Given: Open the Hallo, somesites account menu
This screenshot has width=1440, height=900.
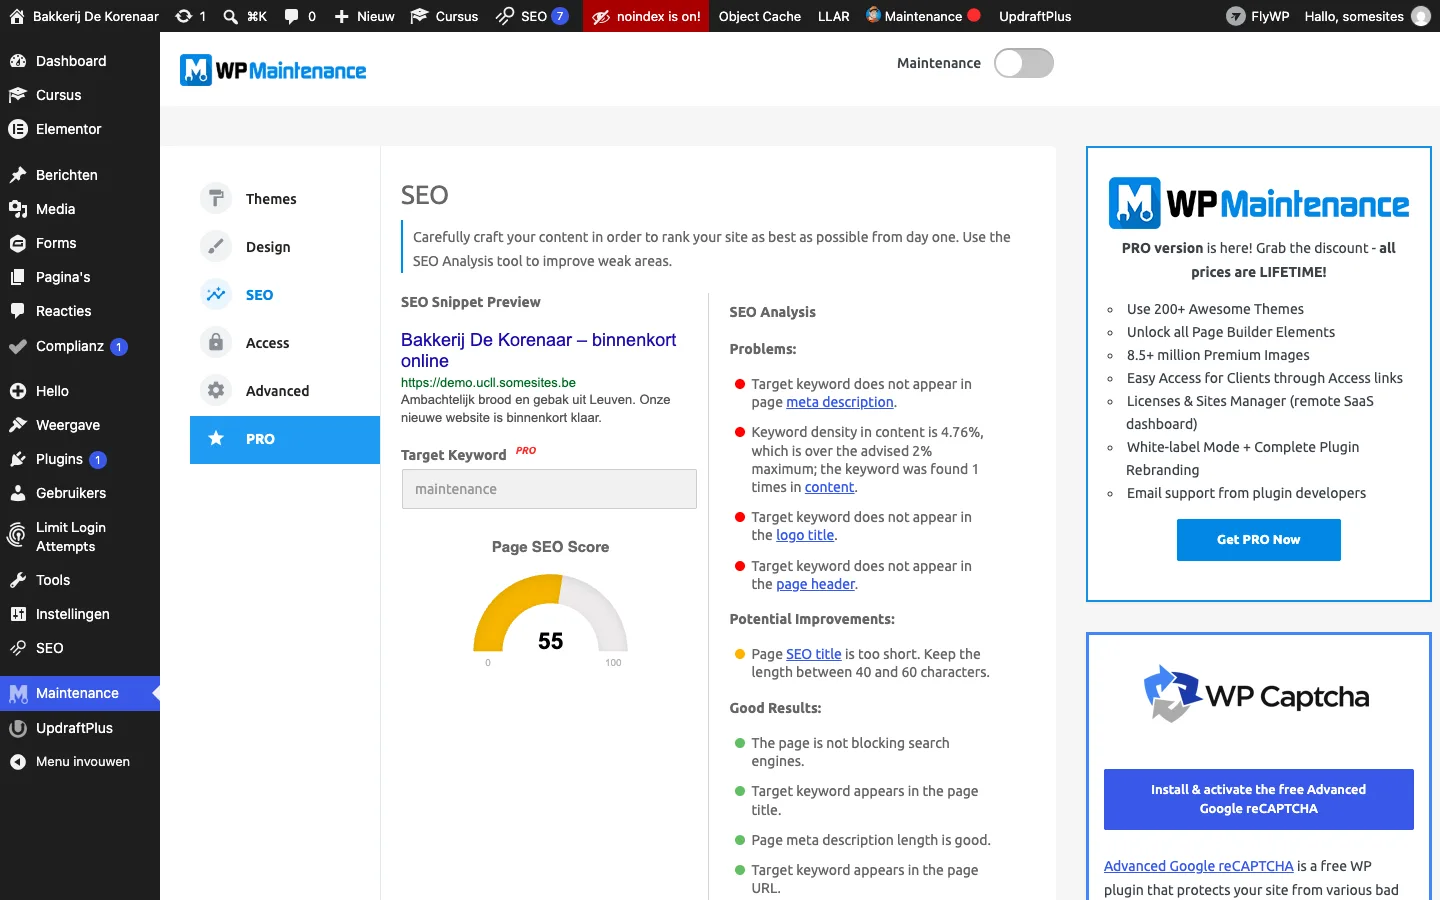Looking at the screenshot, I should (1367, 16).
